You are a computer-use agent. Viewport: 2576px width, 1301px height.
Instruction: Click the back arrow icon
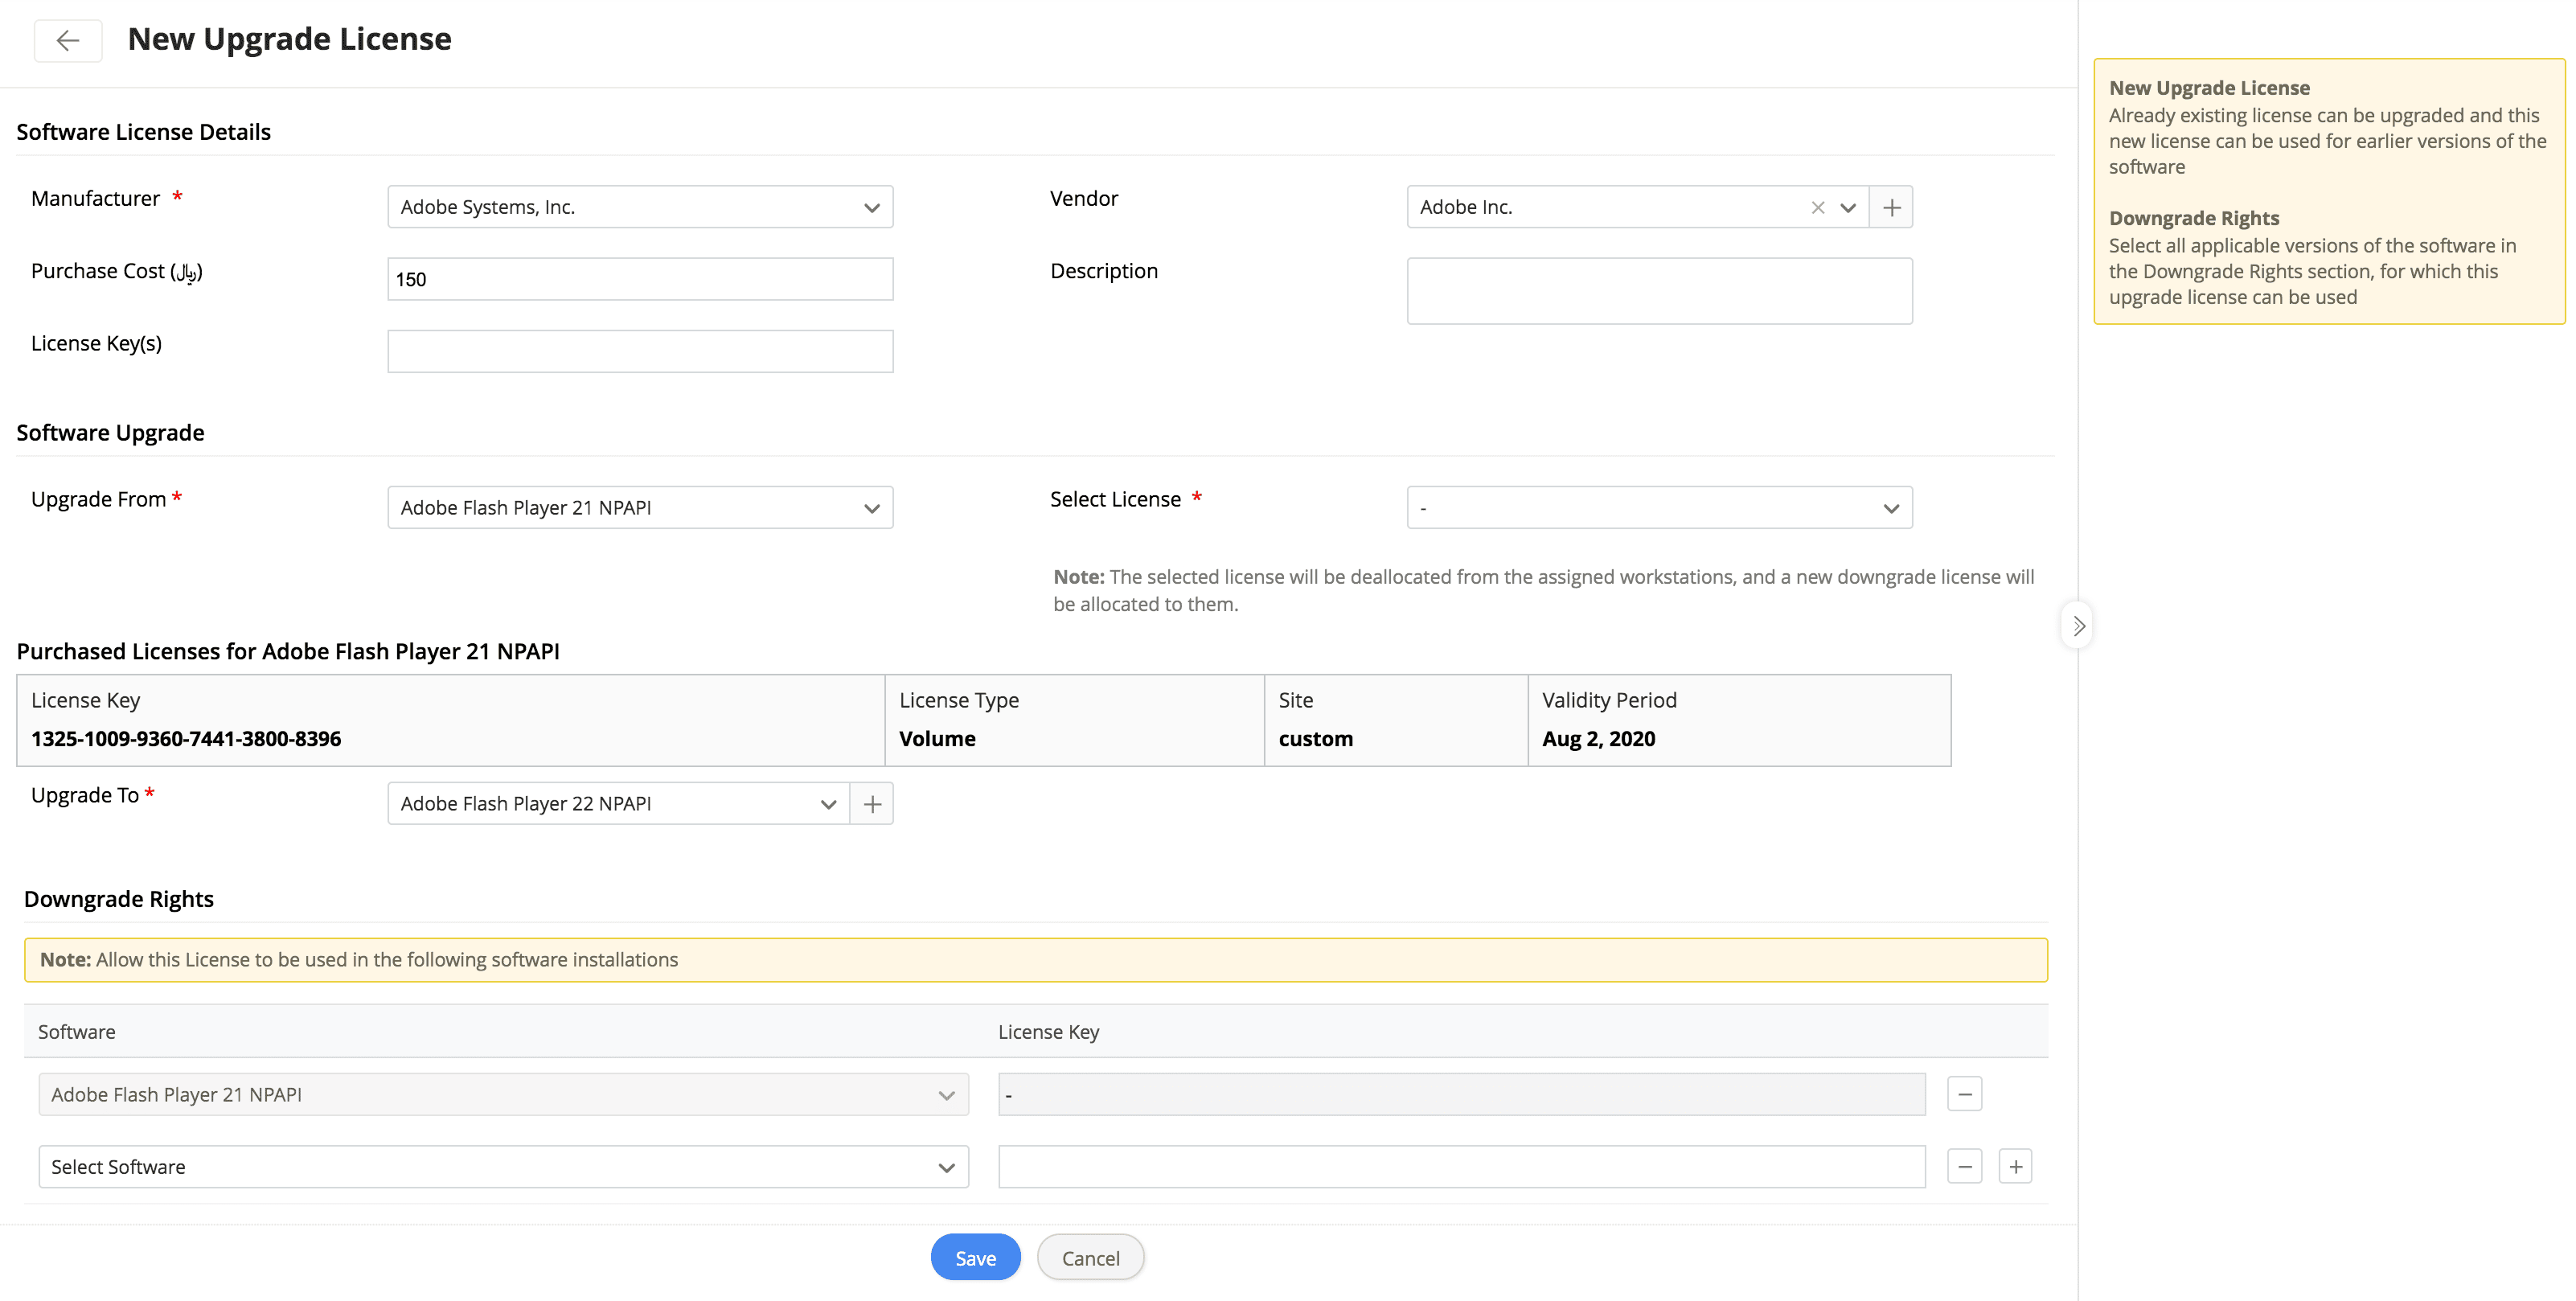pyautogui.click(x=68, y=41)
